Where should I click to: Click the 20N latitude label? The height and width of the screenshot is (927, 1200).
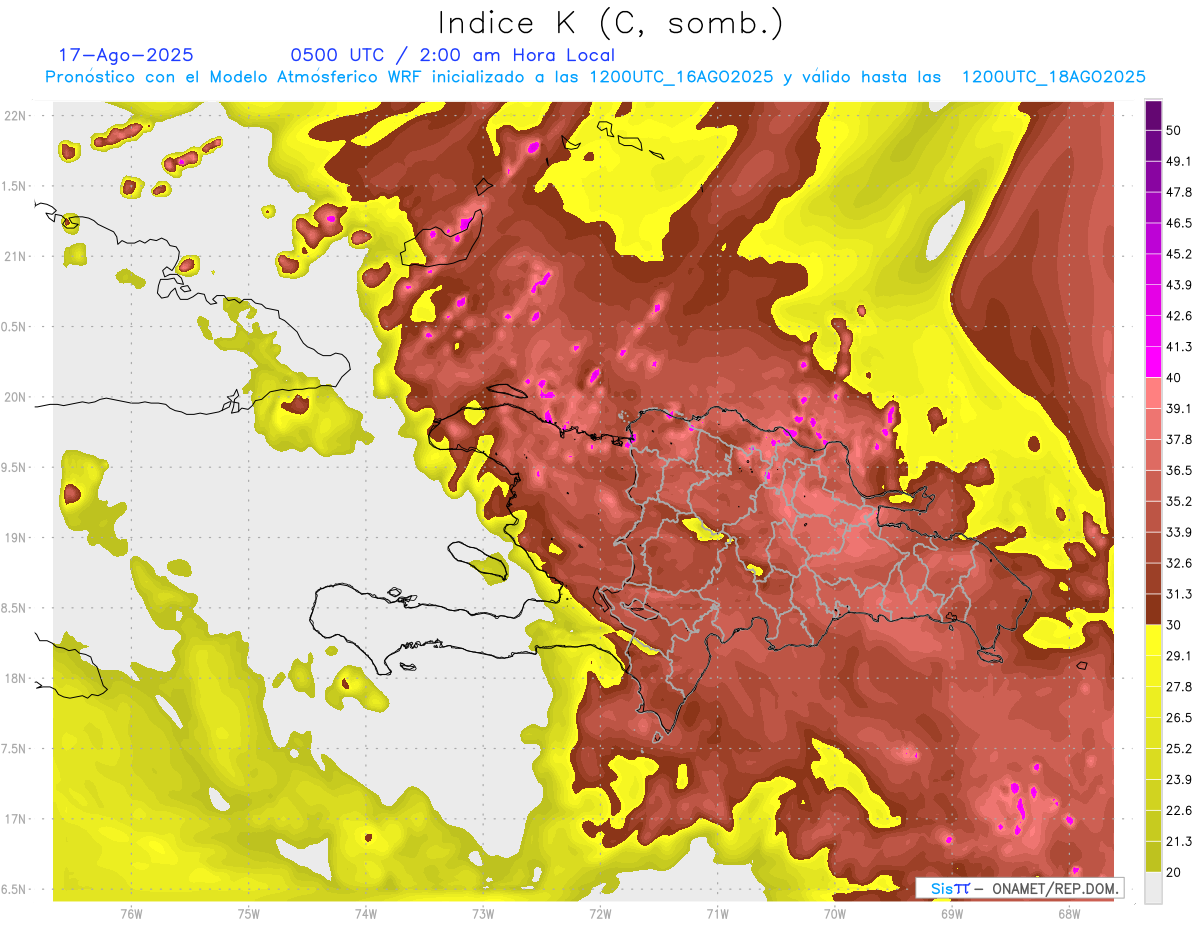15,397
